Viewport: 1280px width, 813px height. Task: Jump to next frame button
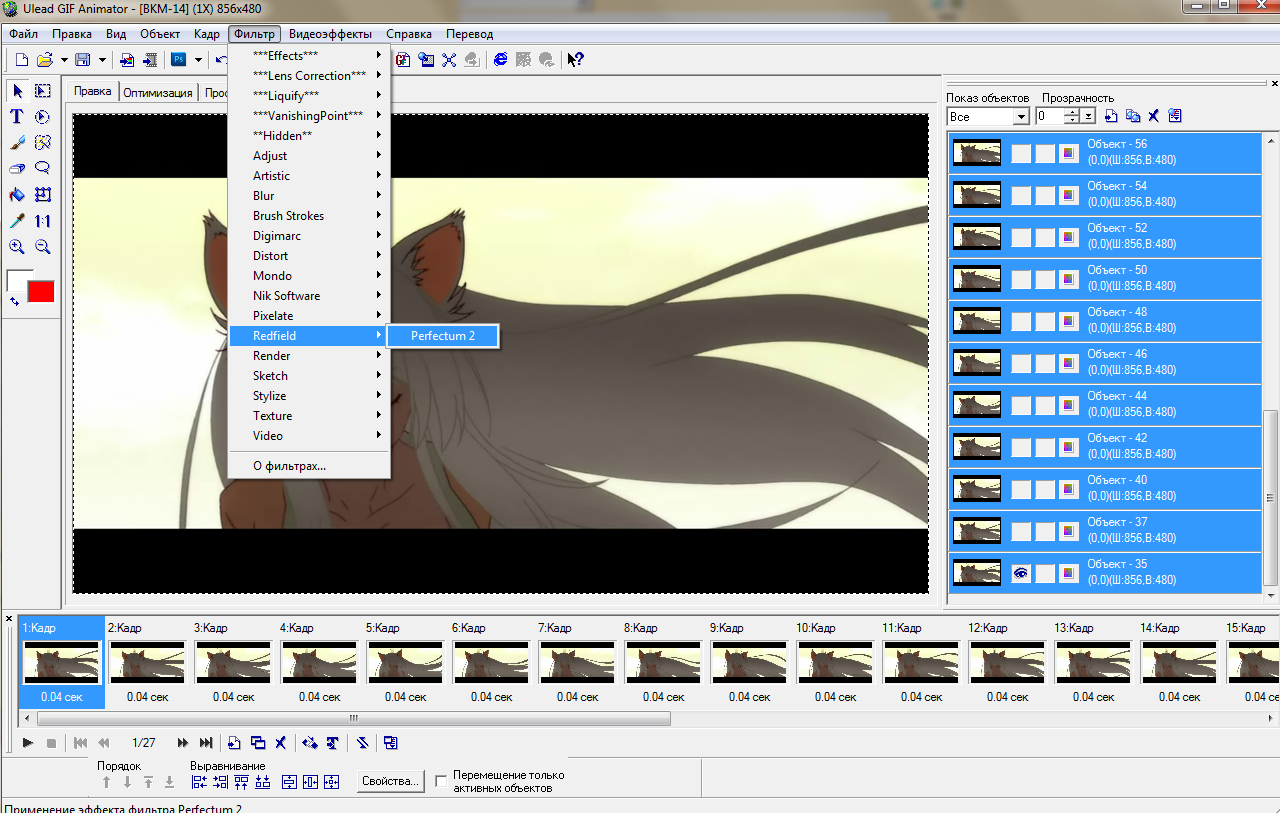[183, 743]
